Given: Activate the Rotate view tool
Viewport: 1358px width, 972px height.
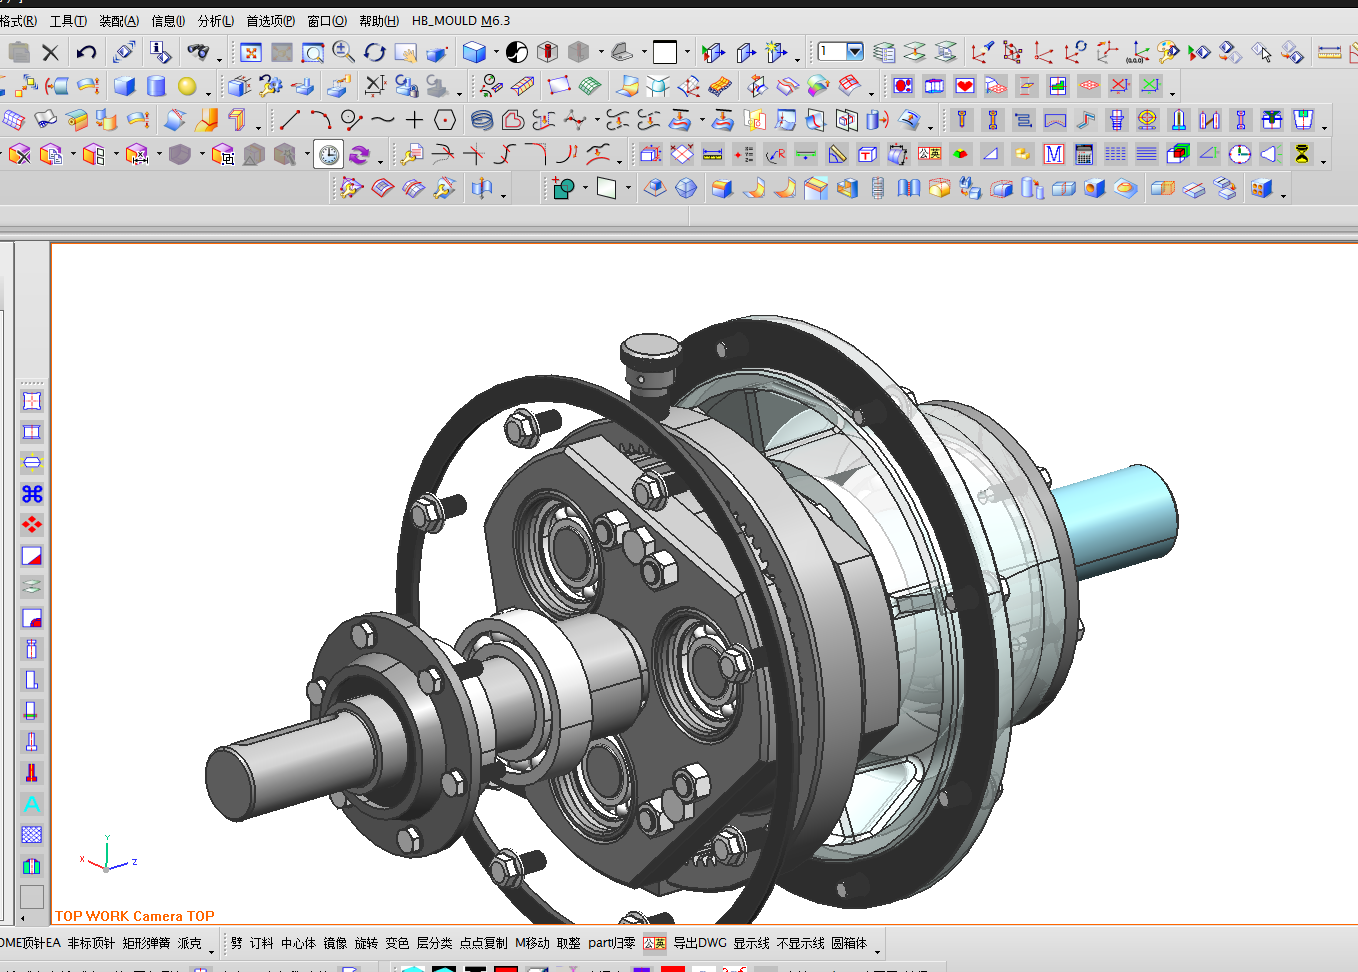Looking at the screenshot, I should pyautogui.click(x=375, y=52).
